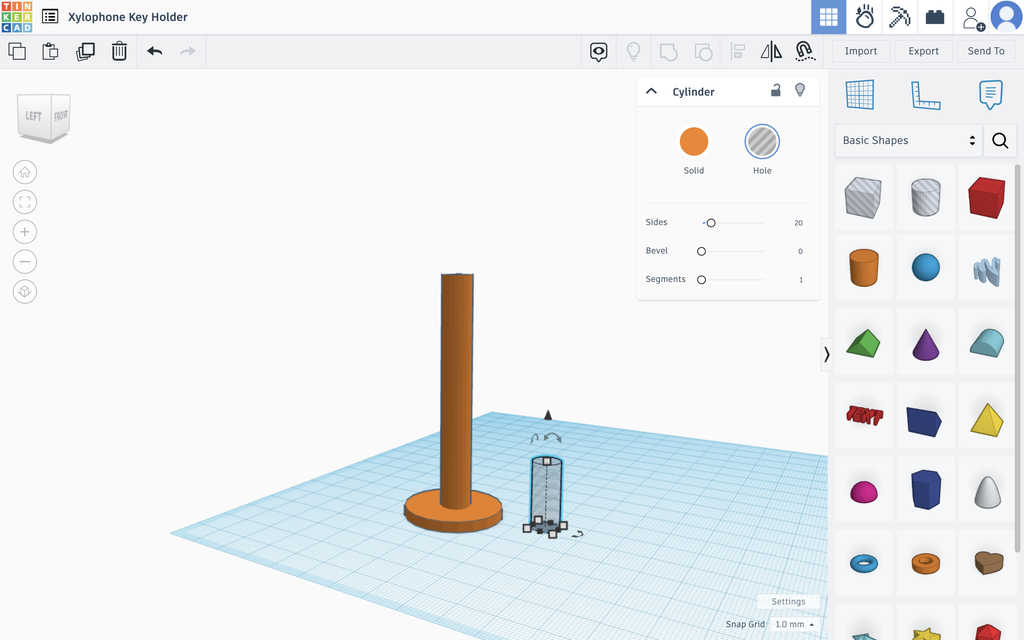Select the Workplane tool
Viewport: 1024px width, 640px height.
(x=859, y=95)
